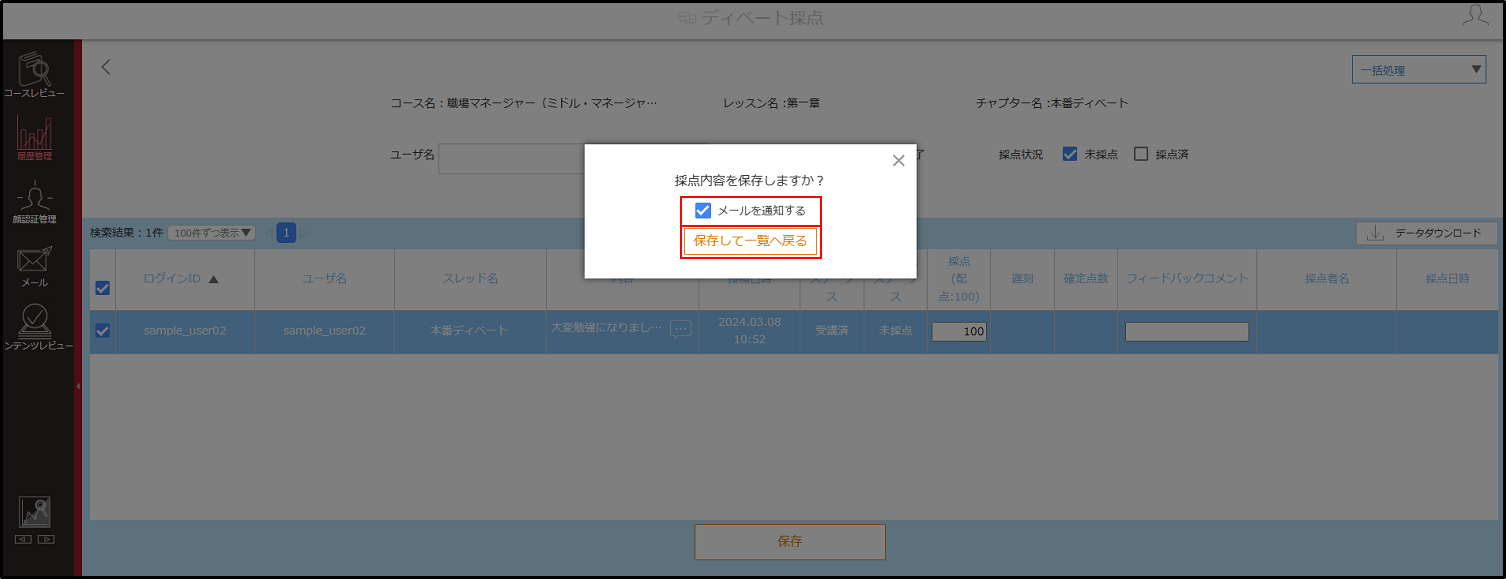The height and width of the screenshot is (579, 1506).
Task: Open face authentication management icon
Action: (x=34, y=202)
